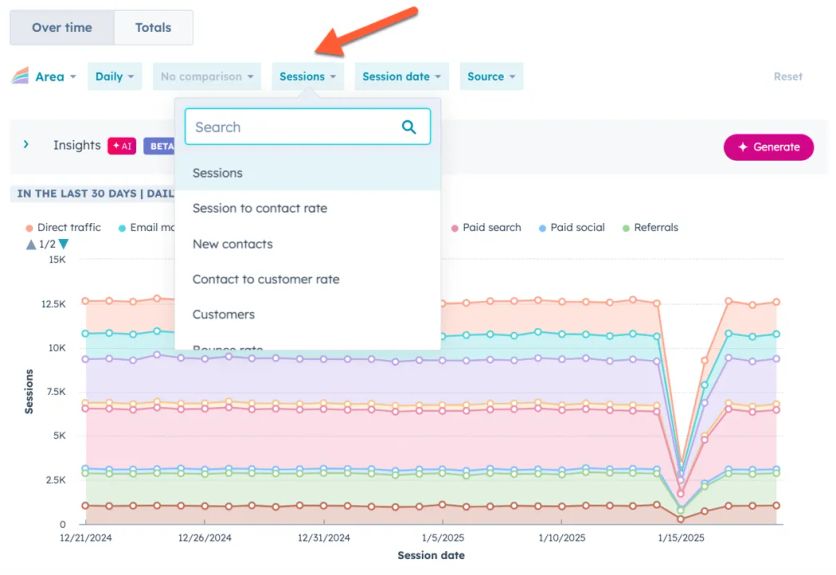Click the Reset link
The image size is (836, 575).
point(787,76)
